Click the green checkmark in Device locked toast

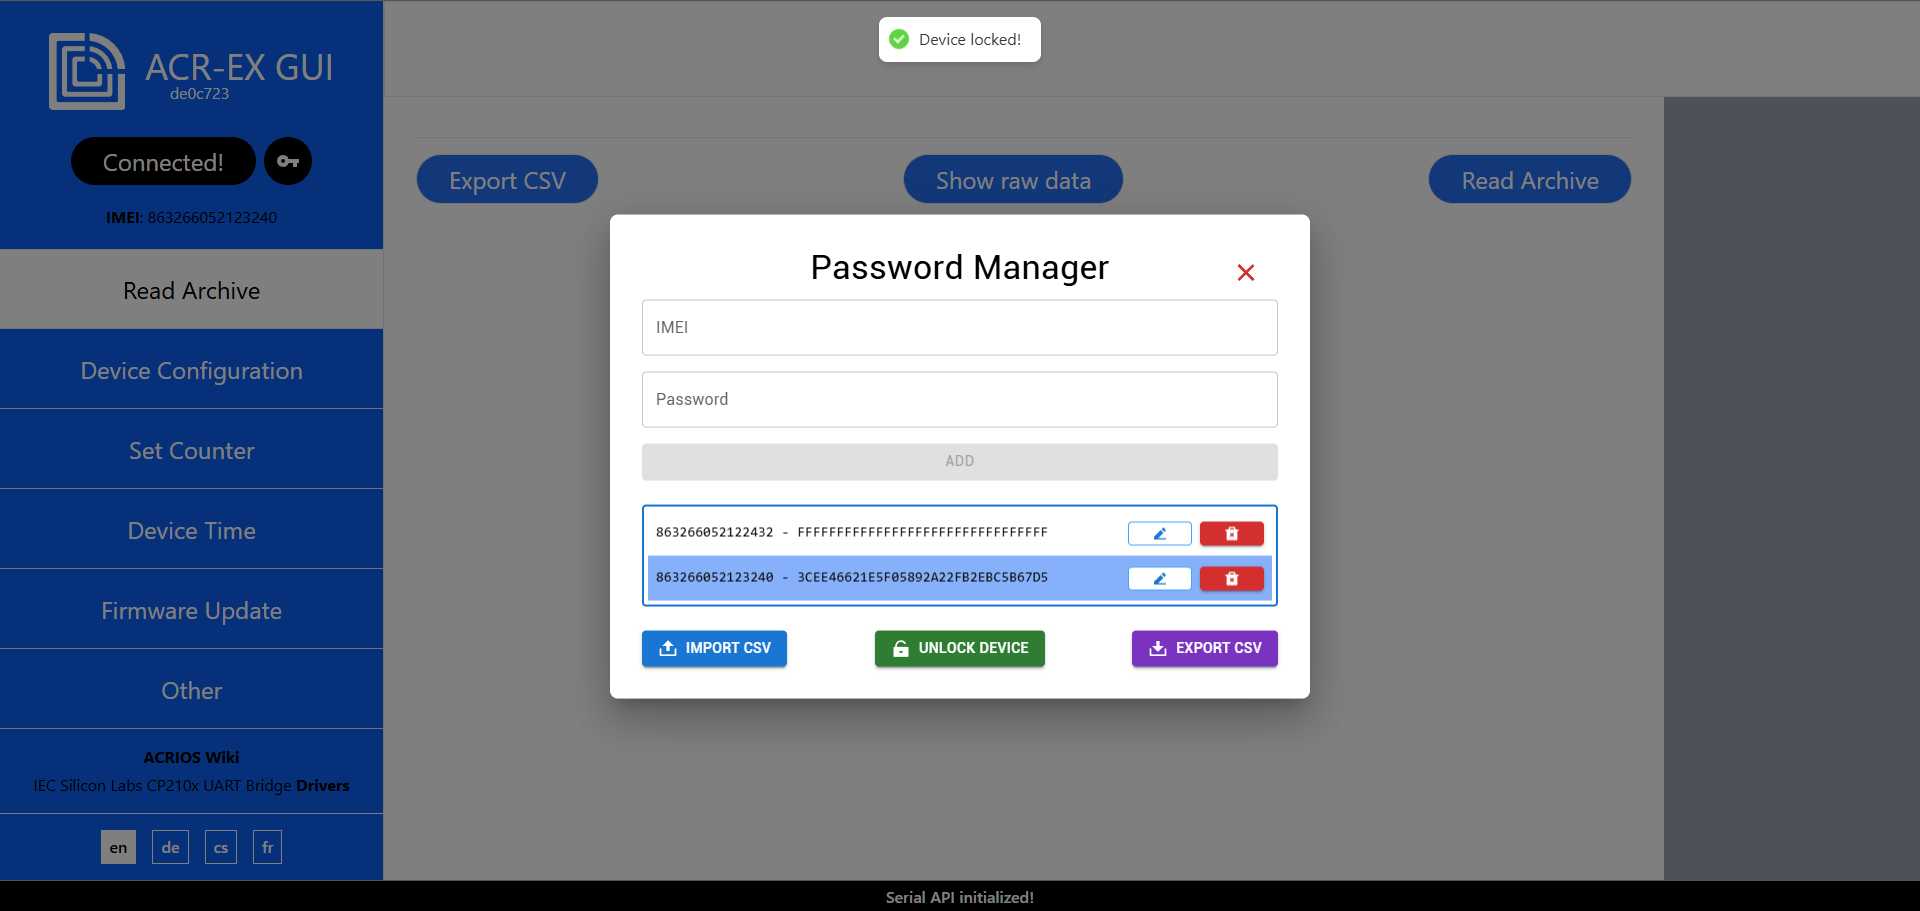899,39
